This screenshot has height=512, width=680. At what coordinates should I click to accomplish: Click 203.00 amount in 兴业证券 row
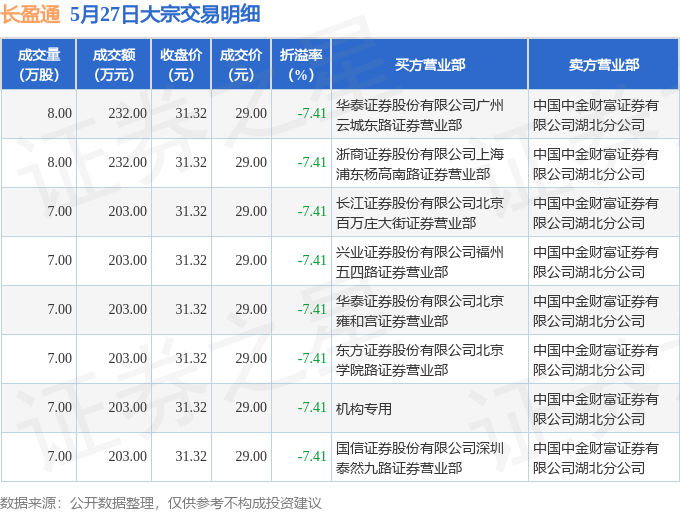pyautogui.click(x=128, y=260)
